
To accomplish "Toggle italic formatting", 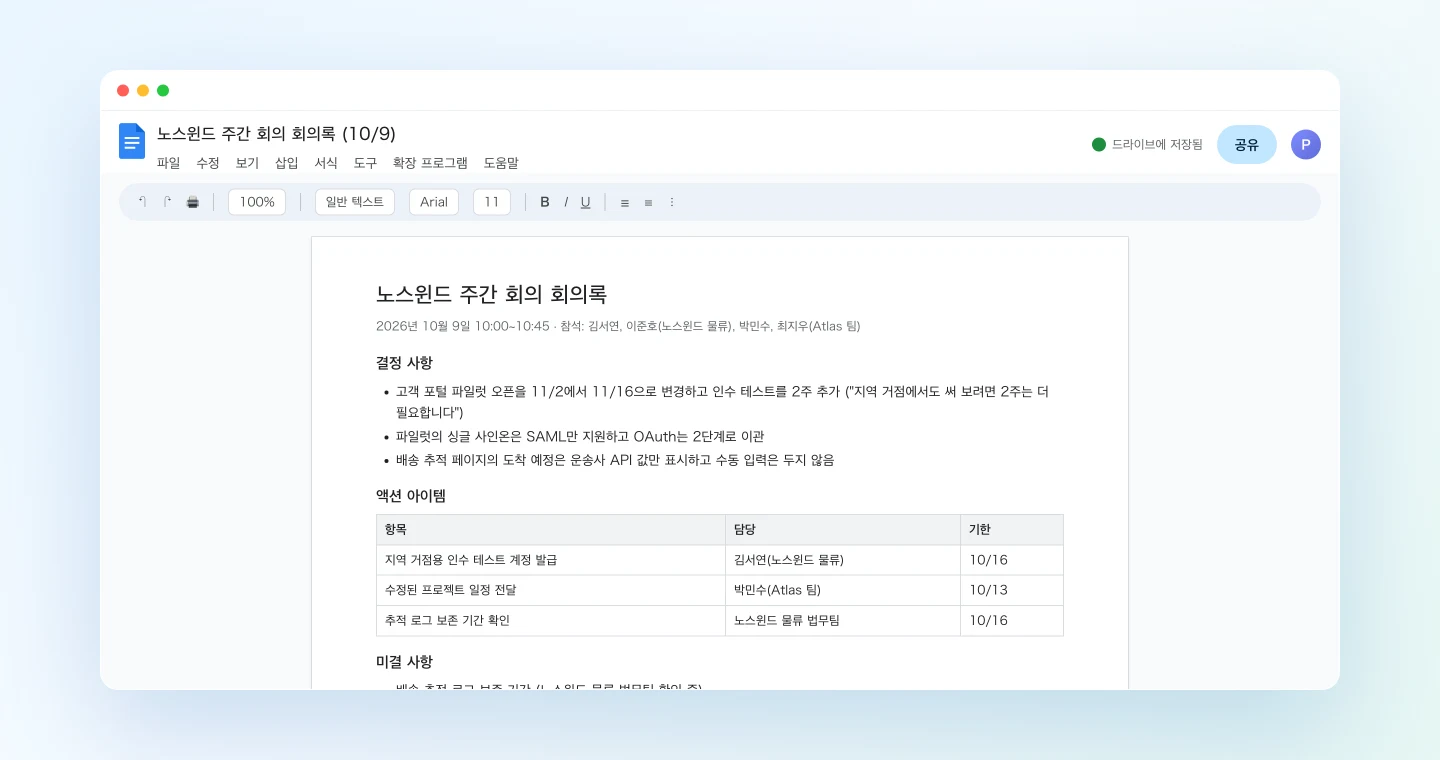I will (566, 202).
